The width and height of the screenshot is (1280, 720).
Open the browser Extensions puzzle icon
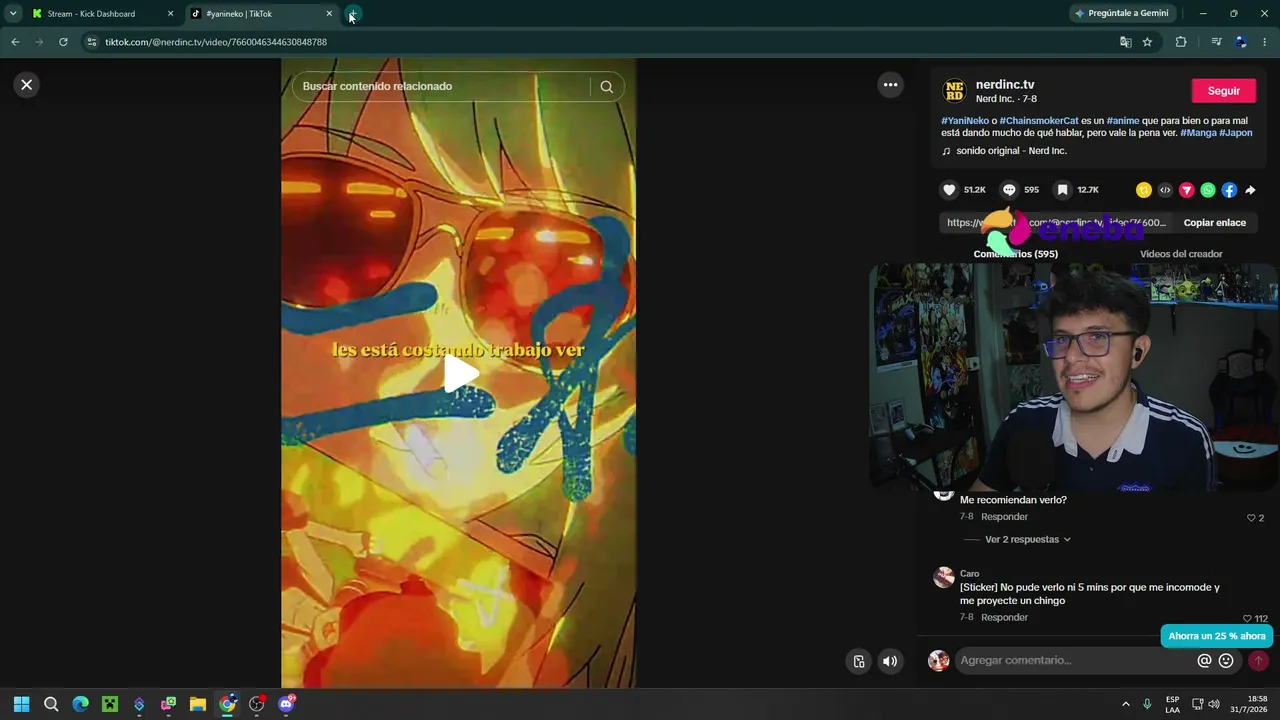1181,42
